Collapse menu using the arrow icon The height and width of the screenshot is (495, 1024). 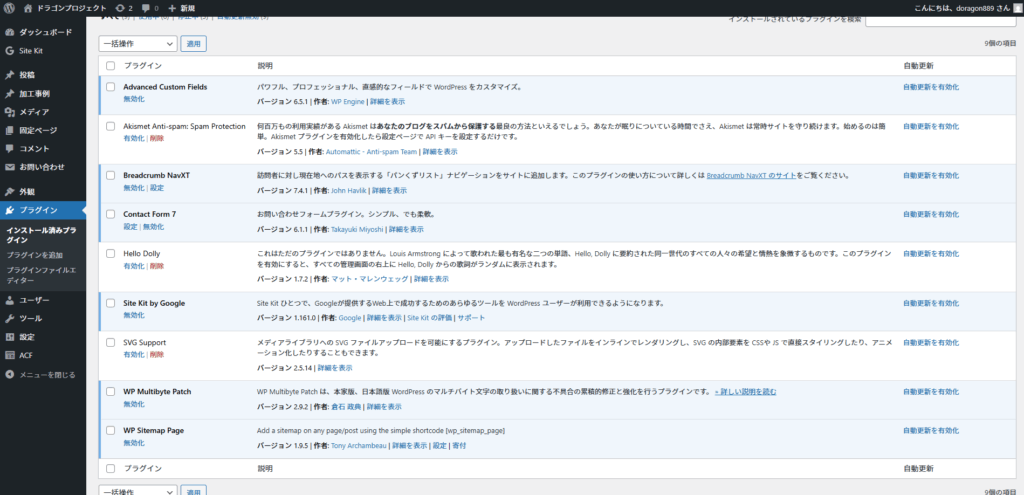[x=9, y=374]
